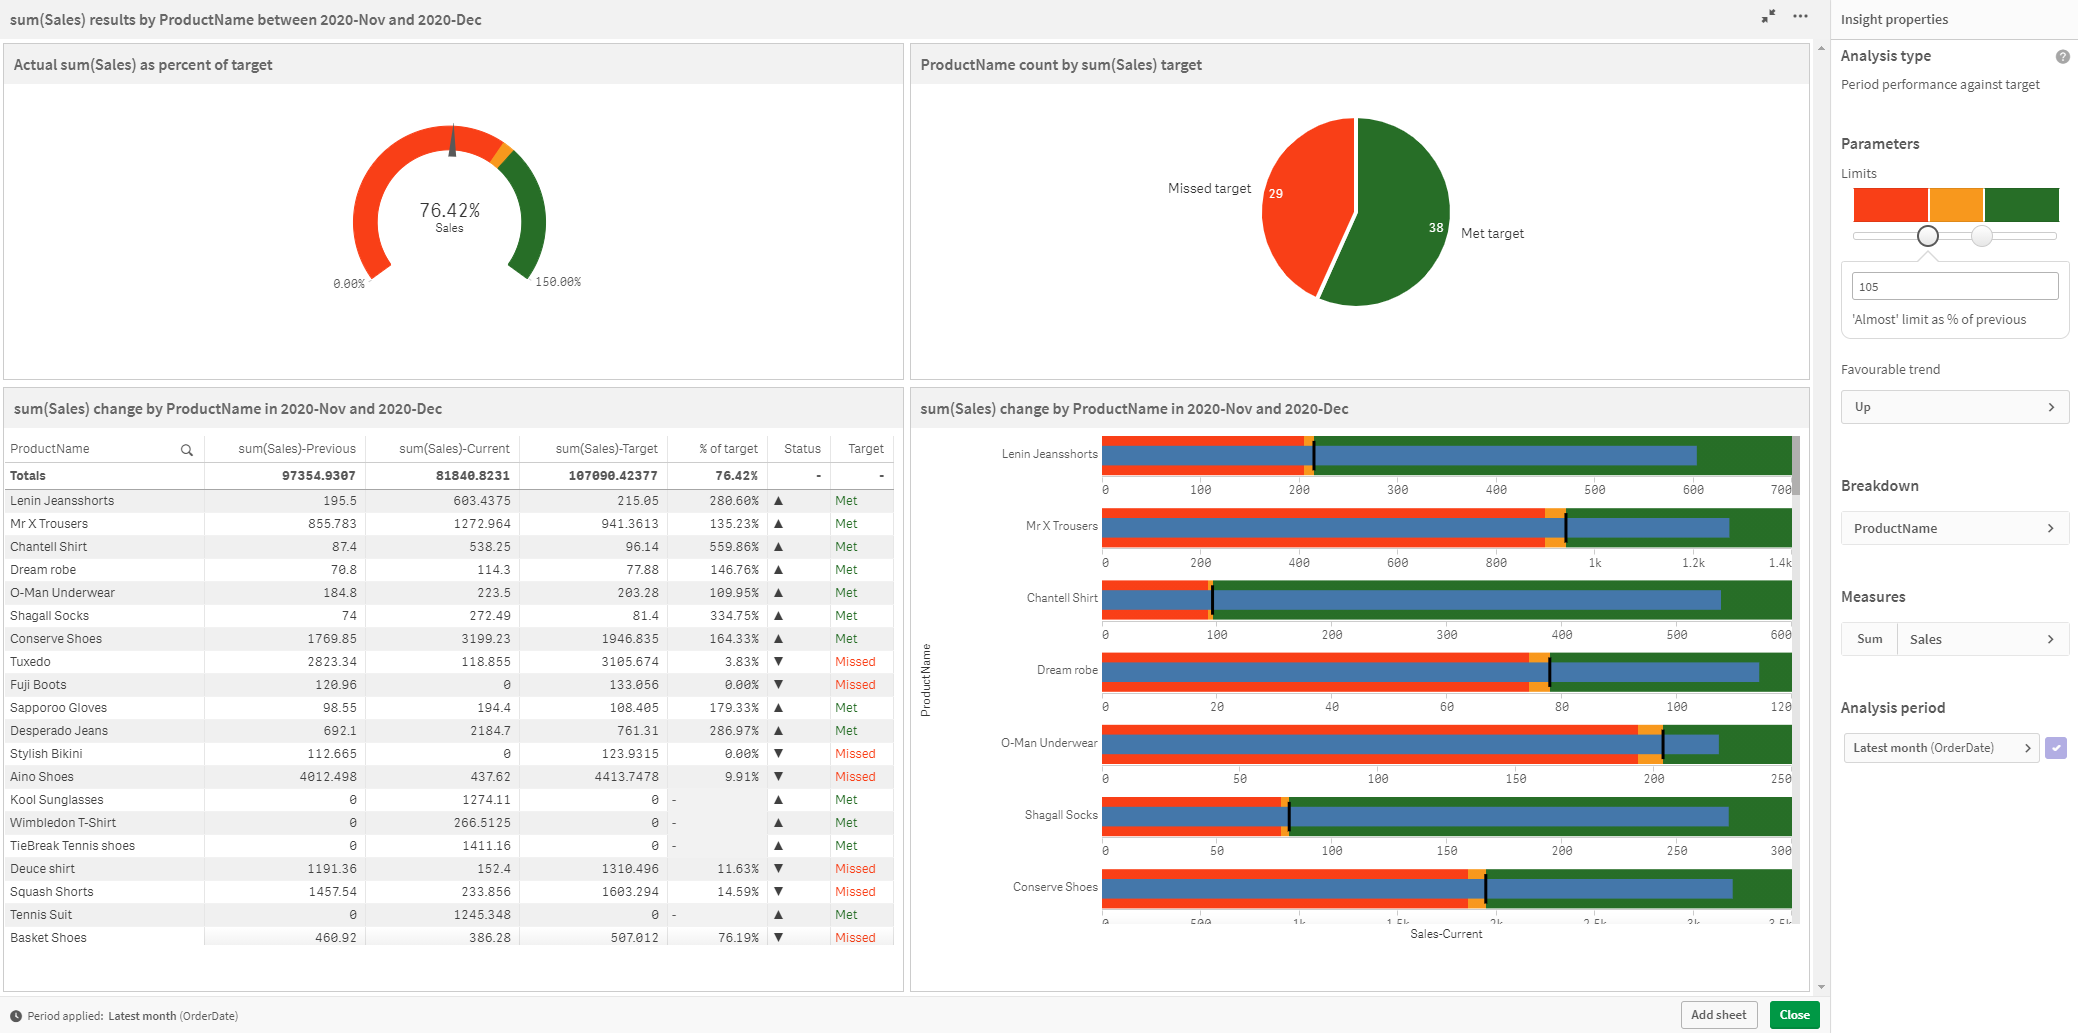Click the clock icon beside Period applied
2078x1033 pixels.
click(16, 1016)
